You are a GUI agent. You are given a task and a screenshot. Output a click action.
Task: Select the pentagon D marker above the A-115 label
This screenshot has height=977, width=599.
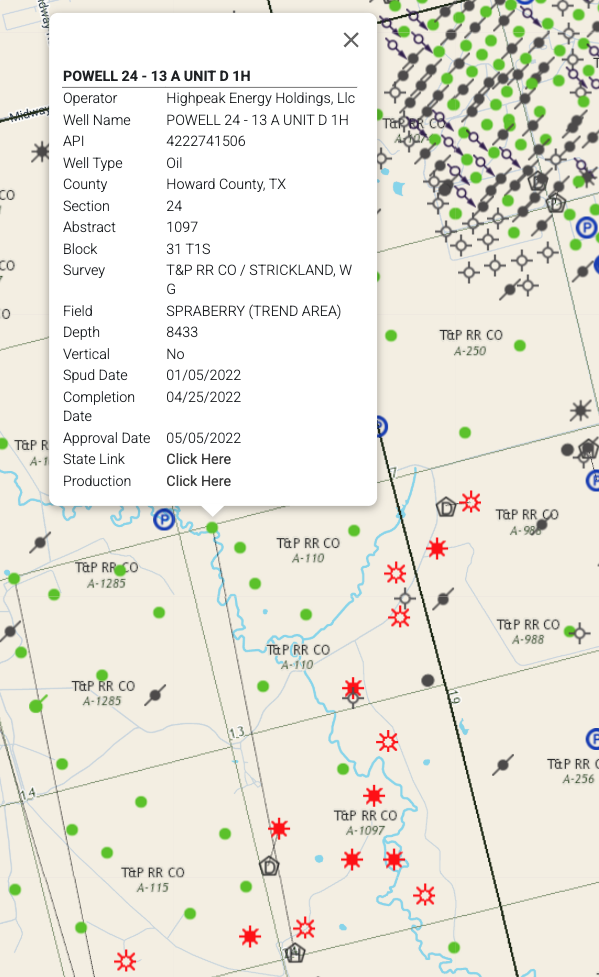269,866
